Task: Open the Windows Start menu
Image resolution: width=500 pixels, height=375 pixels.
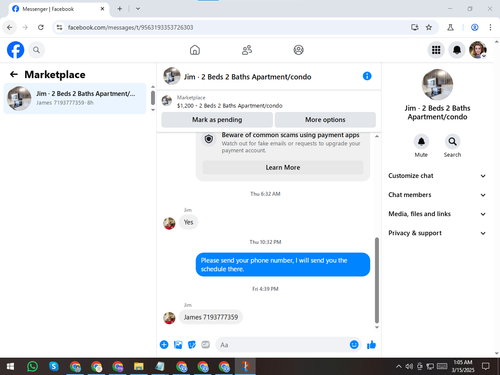Action: pos(10,367)
